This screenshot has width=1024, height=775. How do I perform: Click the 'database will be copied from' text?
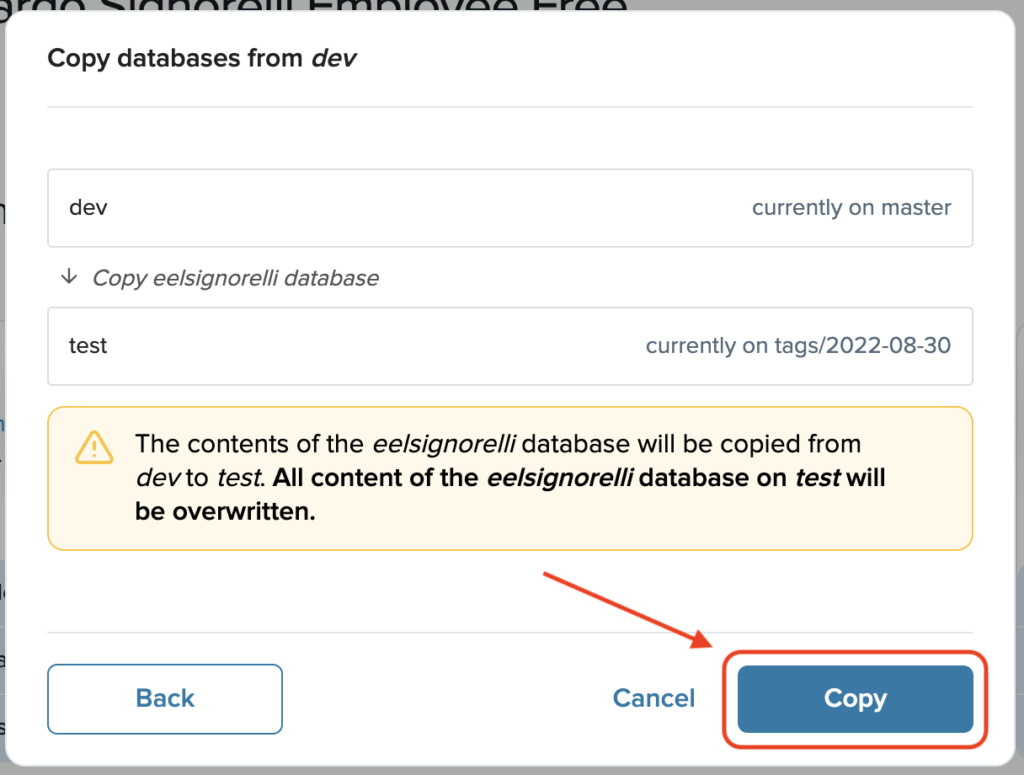(x=691, y=444)
